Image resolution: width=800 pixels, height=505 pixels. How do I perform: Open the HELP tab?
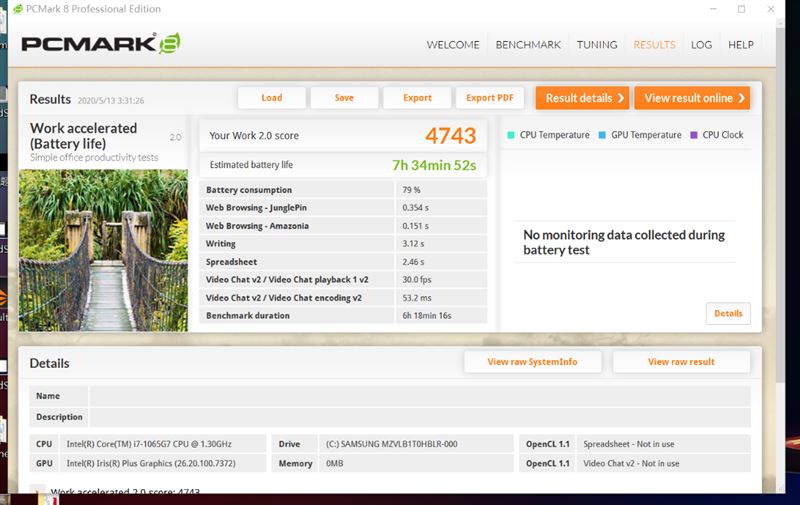(740, 45)
